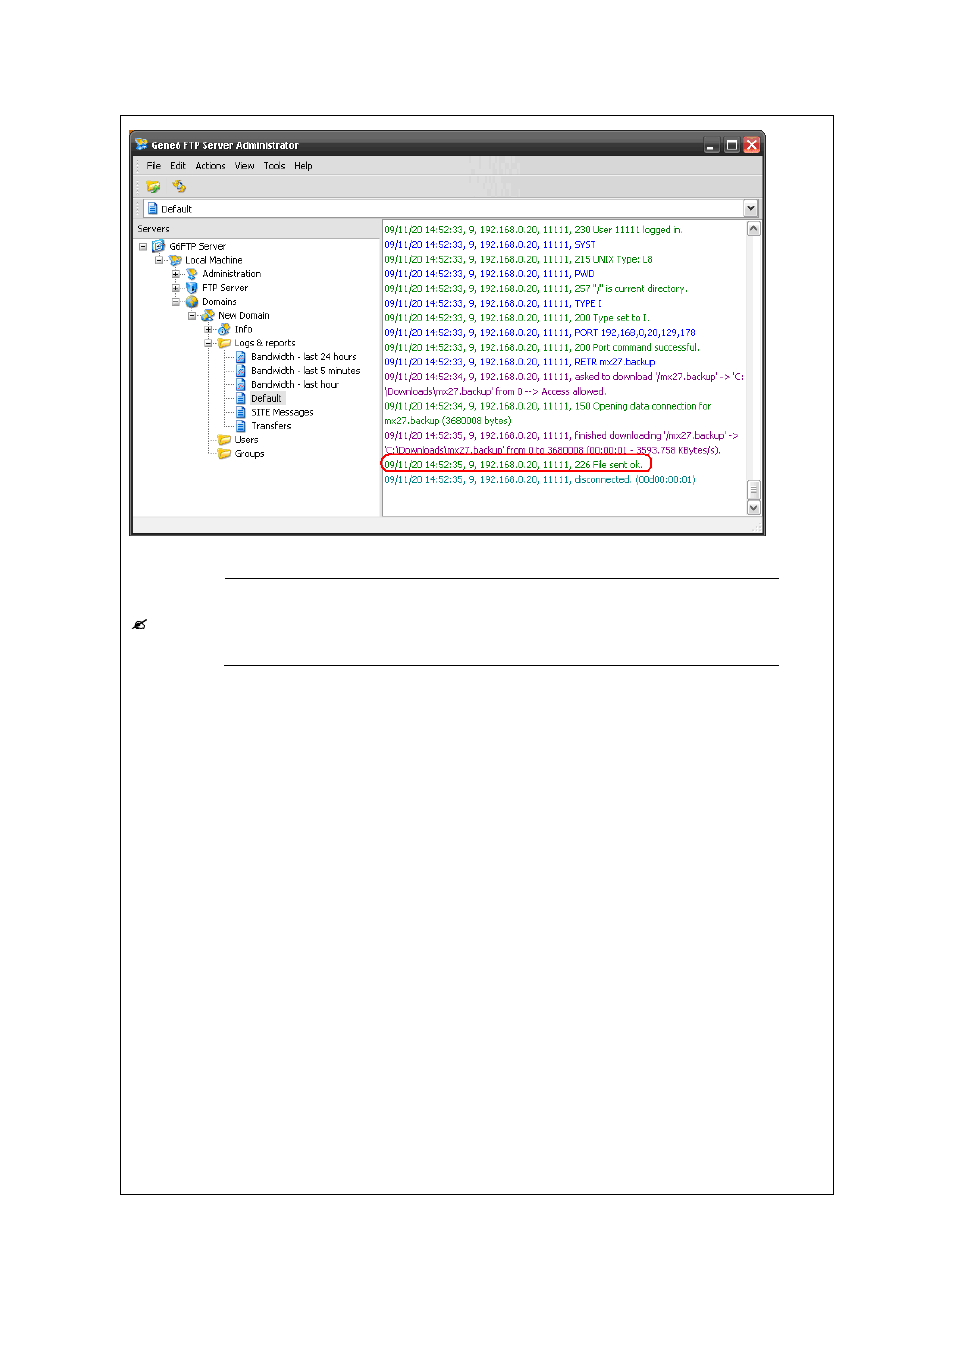Click the New Domain icon
954x1350 pixels.
coord(208,316)
